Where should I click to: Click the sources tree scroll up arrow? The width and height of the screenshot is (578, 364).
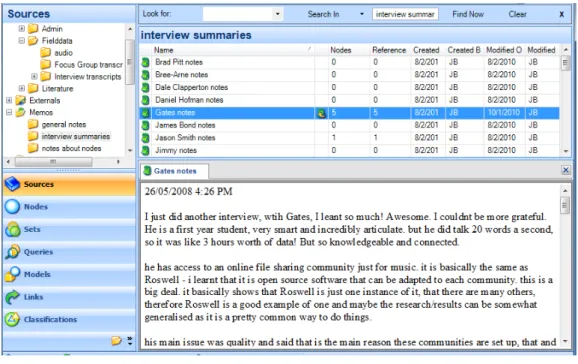tap(130, 28)
